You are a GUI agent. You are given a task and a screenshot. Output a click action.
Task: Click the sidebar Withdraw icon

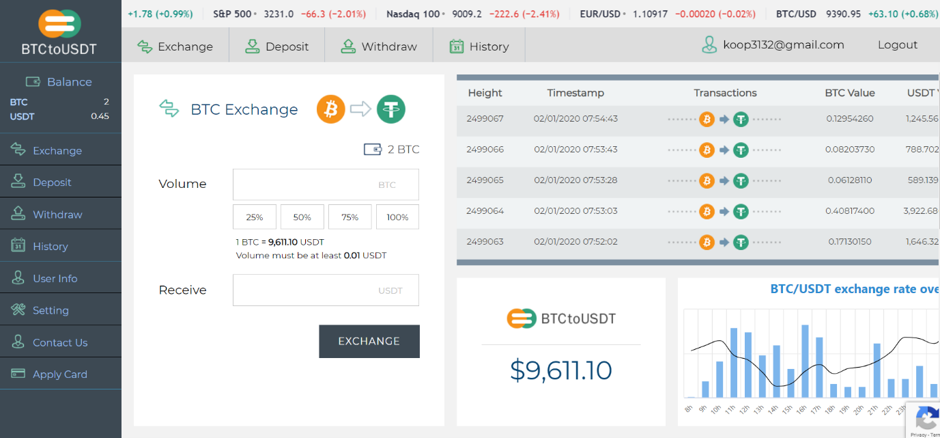pyautogui.click(x=19, y=214)
